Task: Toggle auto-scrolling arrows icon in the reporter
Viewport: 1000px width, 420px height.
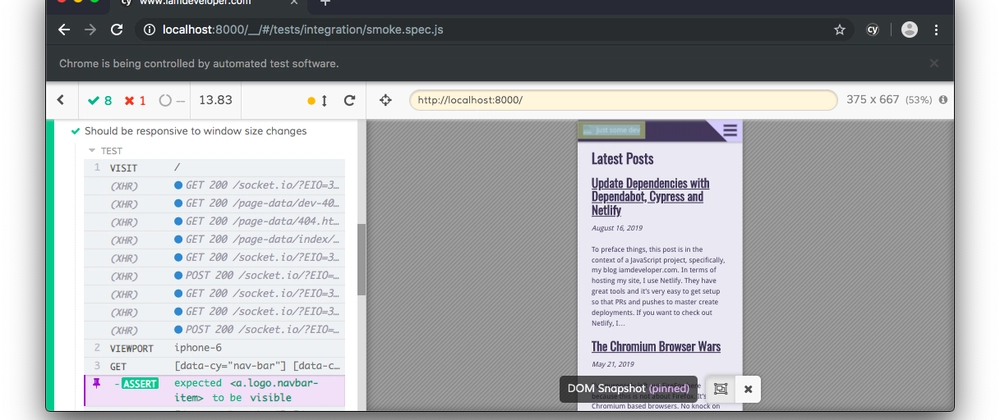Action: 324,100
